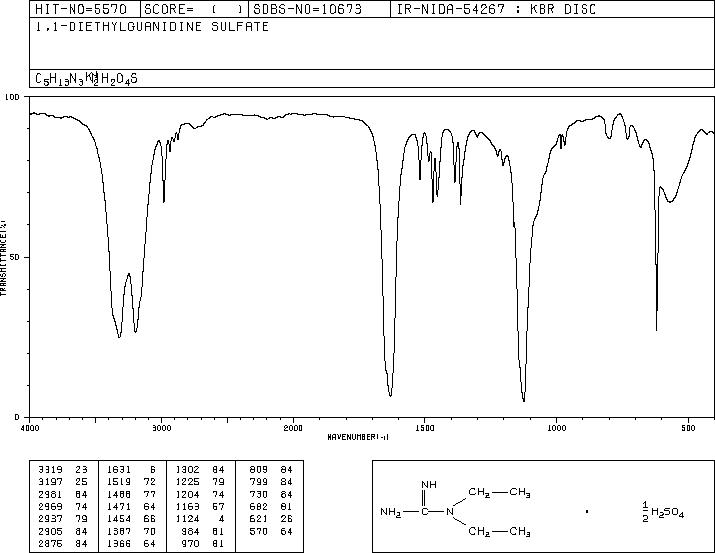
Task: Click the 3000 wavenumber axis label
Action: point(162,428)
